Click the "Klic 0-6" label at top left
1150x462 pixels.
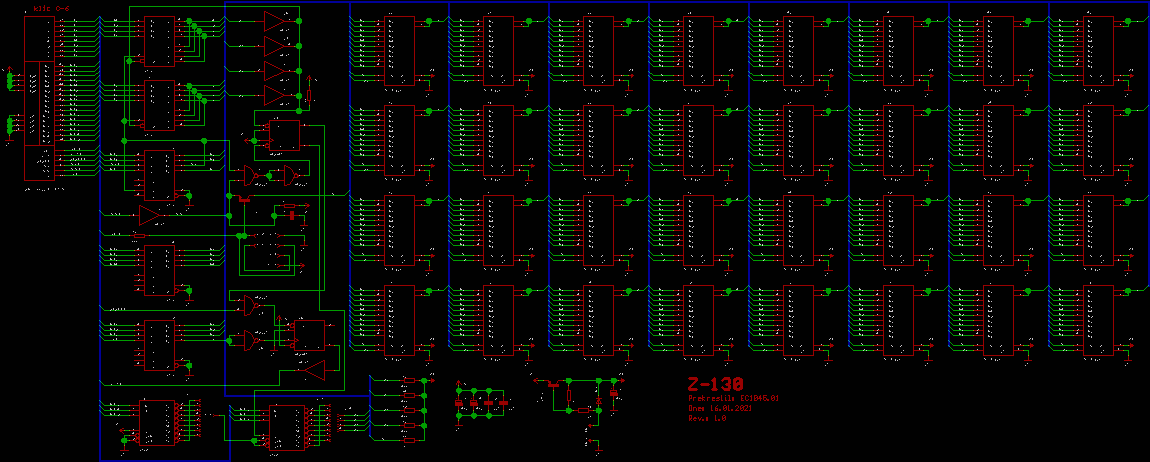point(50,9)
